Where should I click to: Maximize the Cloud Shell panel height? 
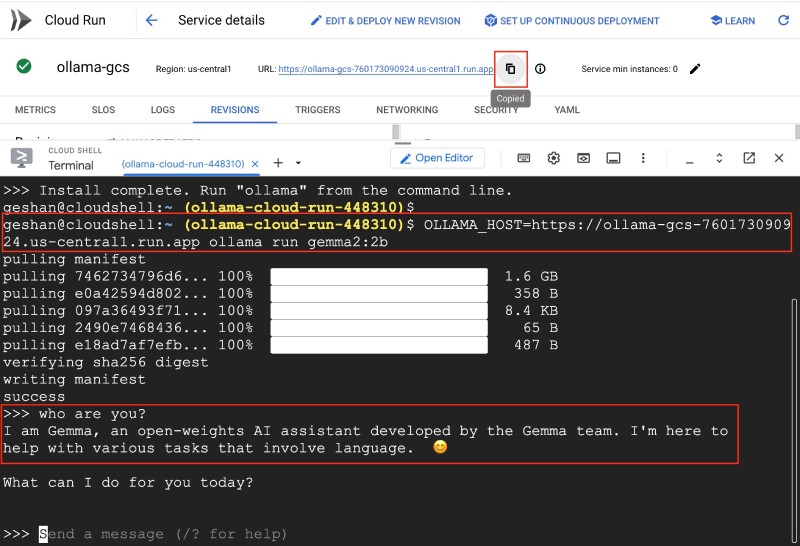(x=719, y=158)
